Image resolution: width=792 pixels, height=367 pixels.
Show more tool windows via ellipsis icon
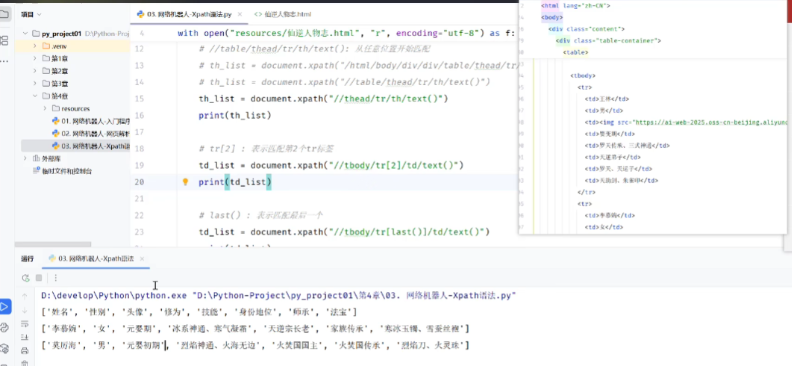point(4,61)
